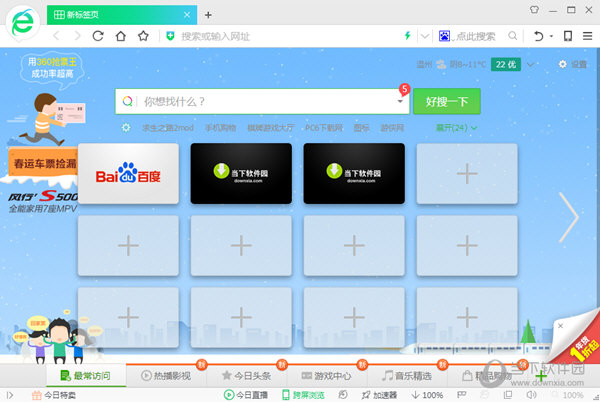Click the status bar window-layout icon
The width and height of the screenshot is (600, 402).
[508, 394]
